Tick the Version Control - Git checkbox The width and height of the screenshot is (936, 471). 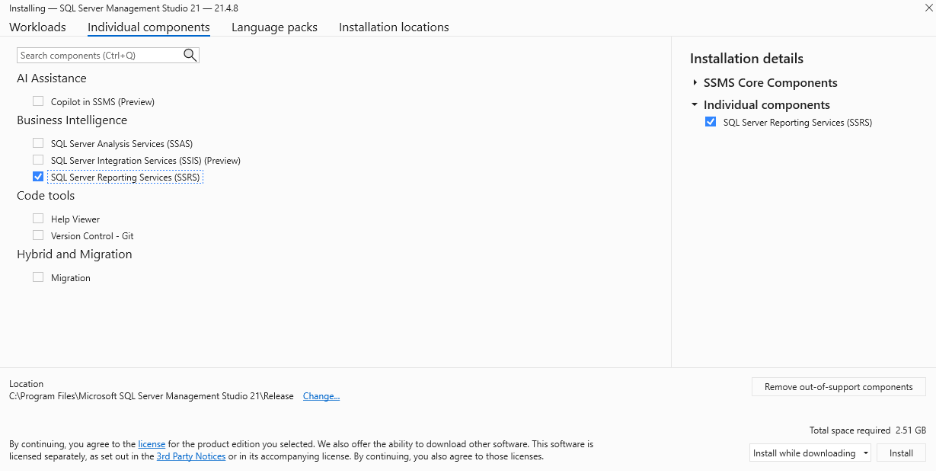(x=38, y=235)
